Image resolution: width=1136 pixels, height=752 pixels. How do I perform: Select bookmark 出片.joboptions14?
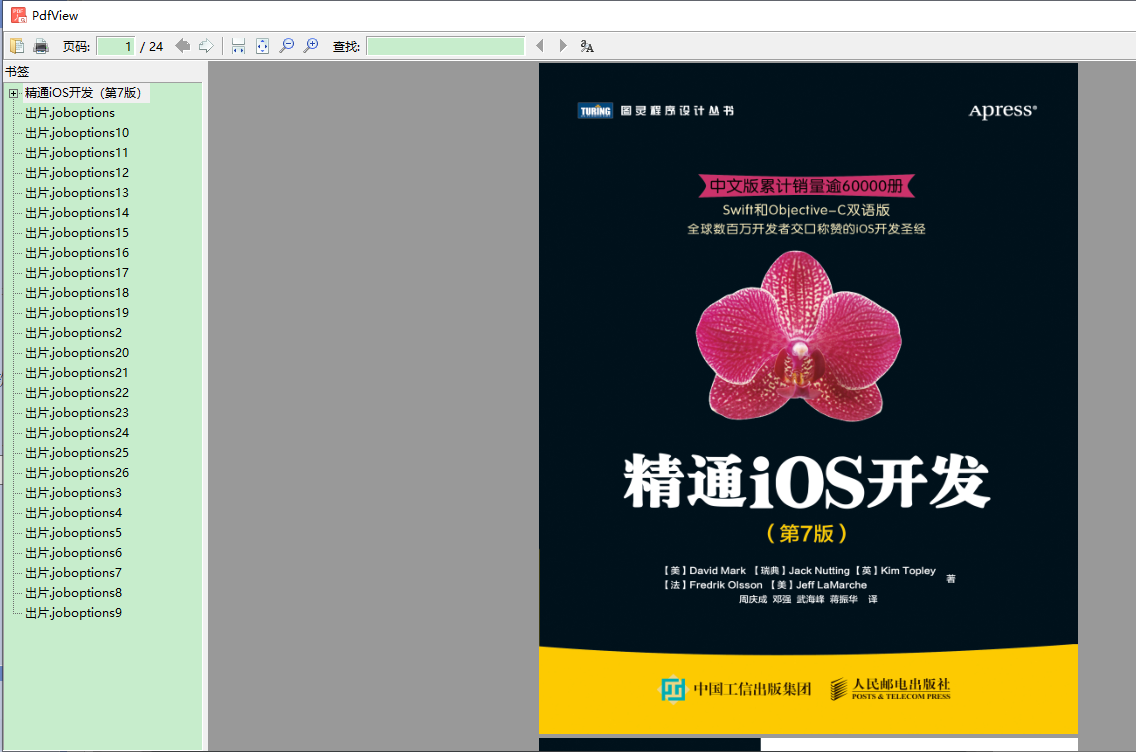(77, 213)
